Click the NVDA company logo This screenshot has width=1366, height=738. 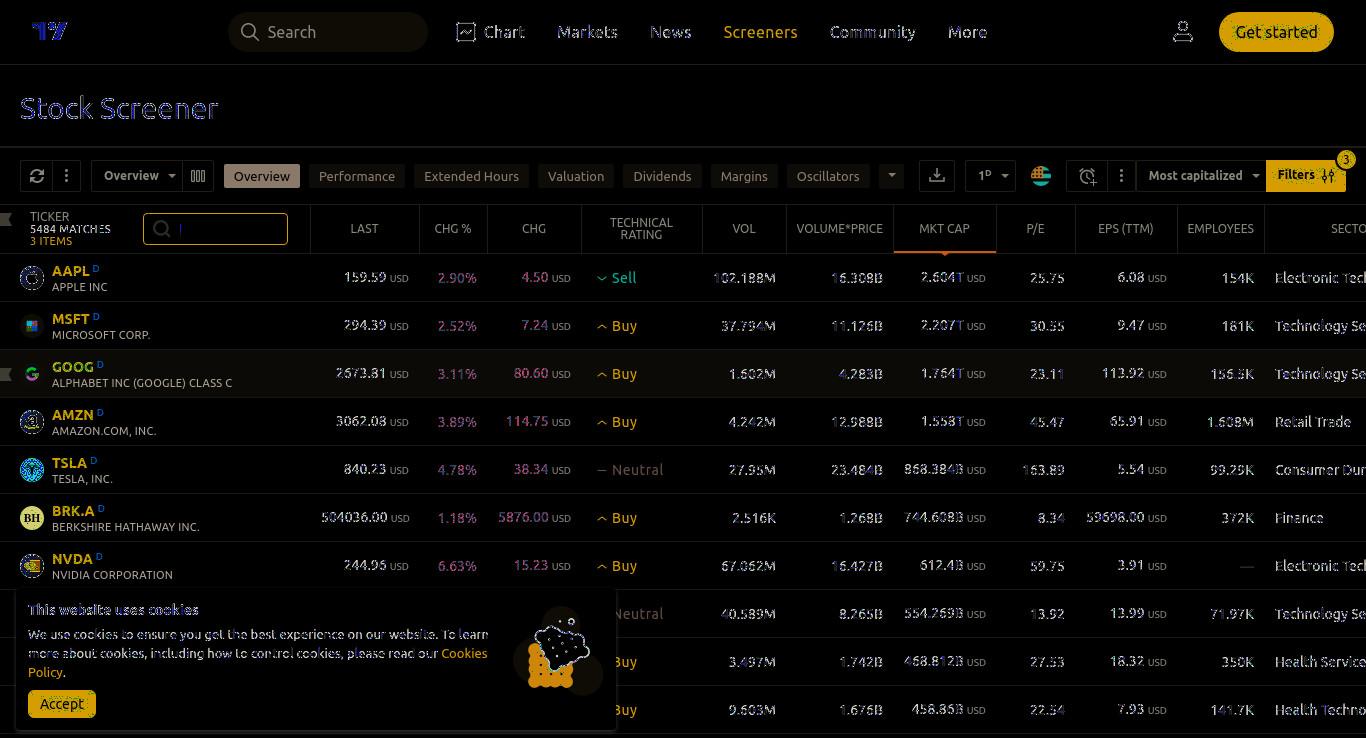tap(32, 566)
